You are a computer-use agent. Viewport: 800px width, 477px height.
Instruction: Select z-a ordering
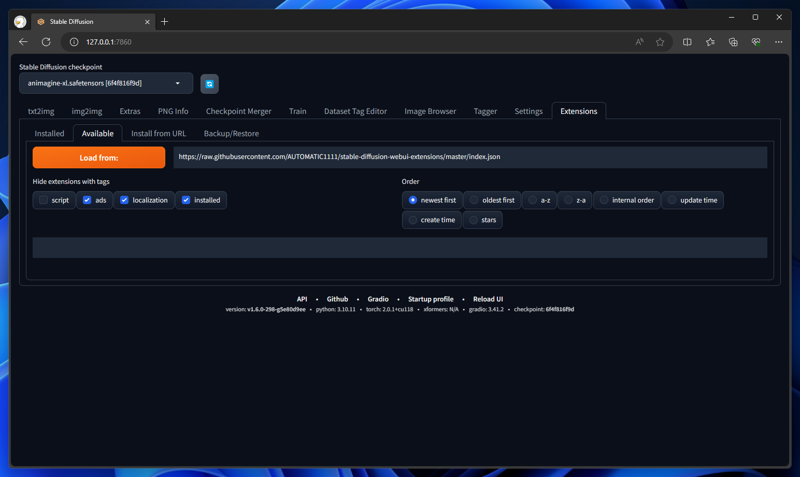pyautogui.click(x=575, y=200)
